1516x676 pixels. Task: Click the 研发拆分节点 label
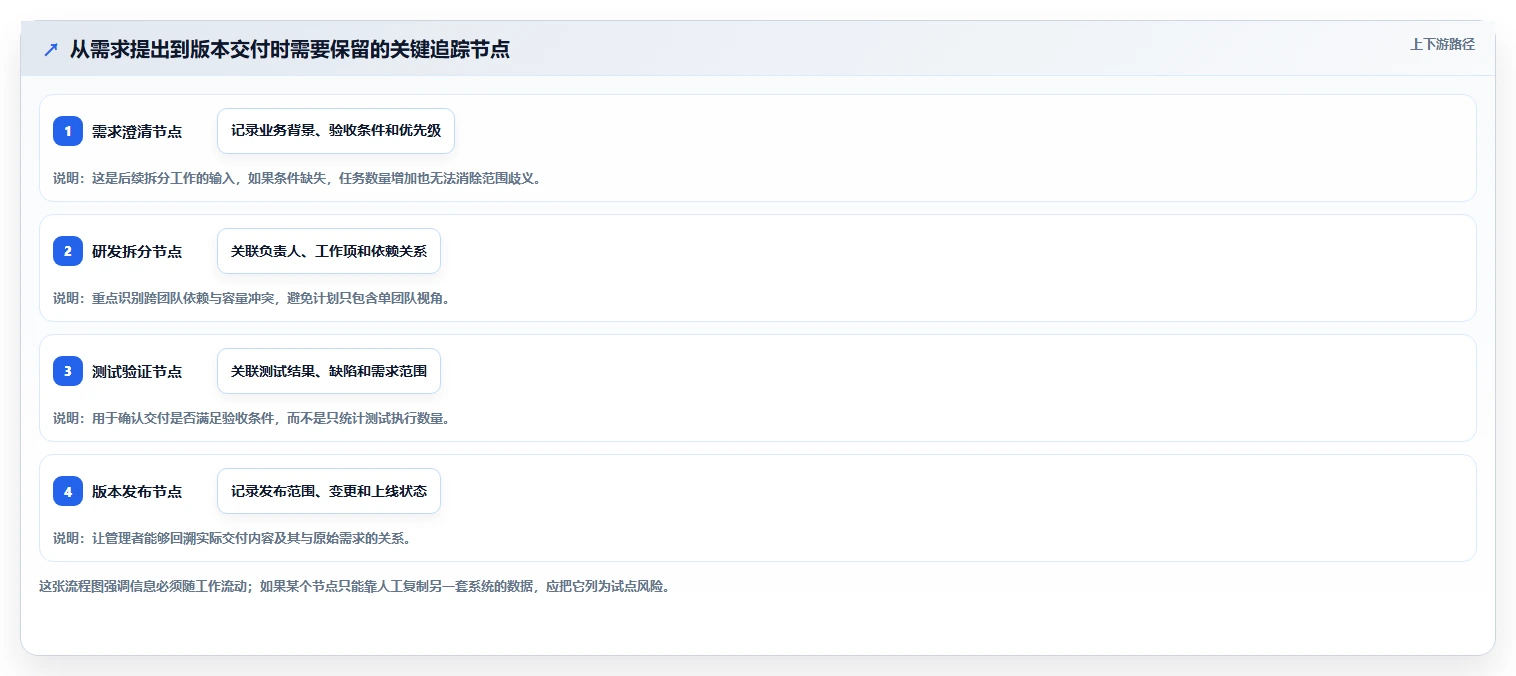pos(137,251)
